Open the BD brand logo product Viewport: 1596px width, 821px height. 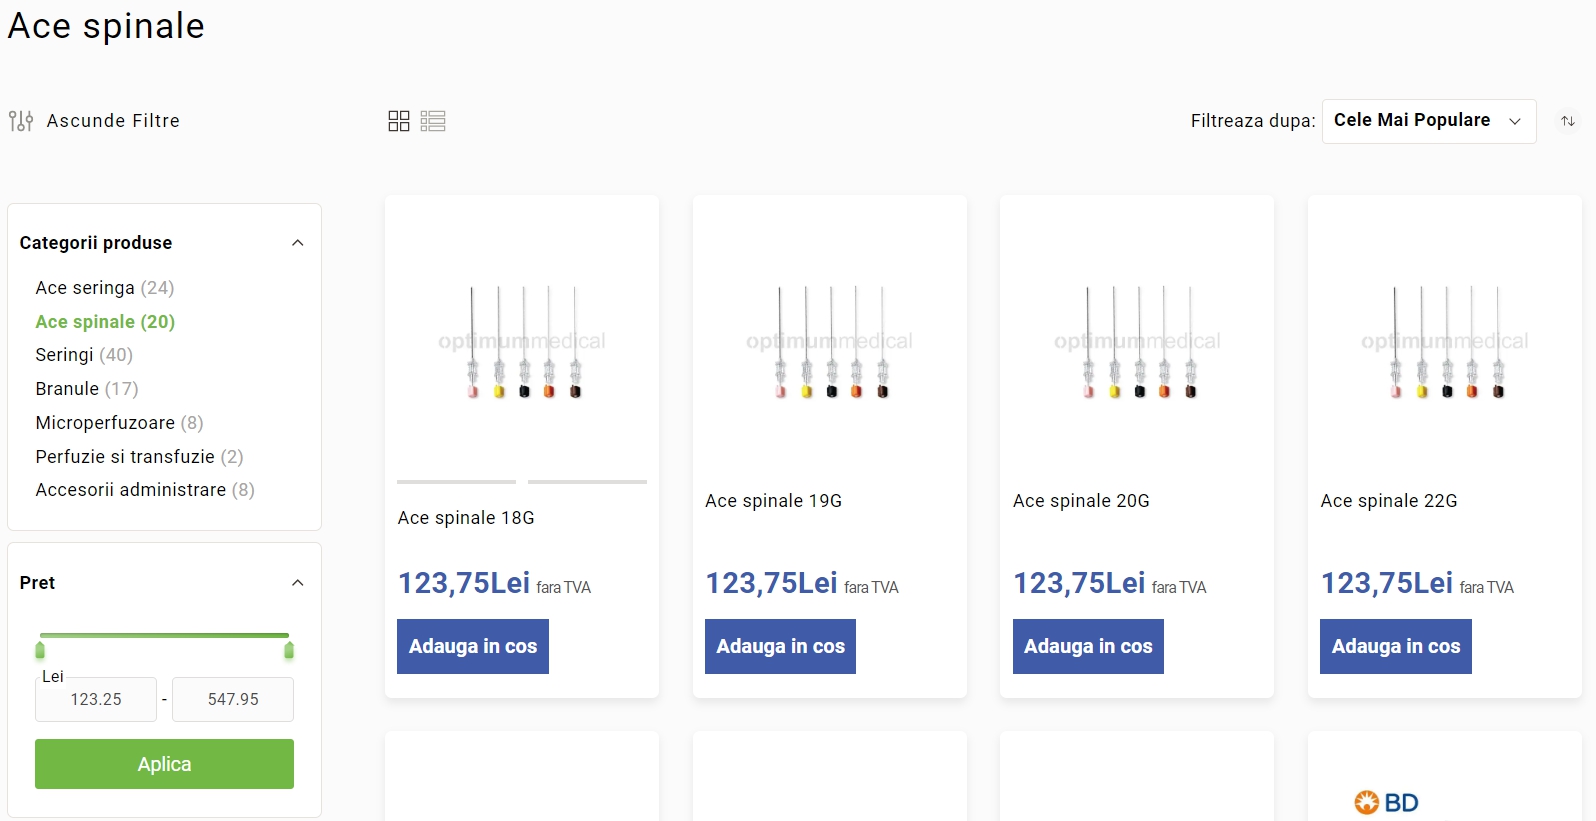1386,802
